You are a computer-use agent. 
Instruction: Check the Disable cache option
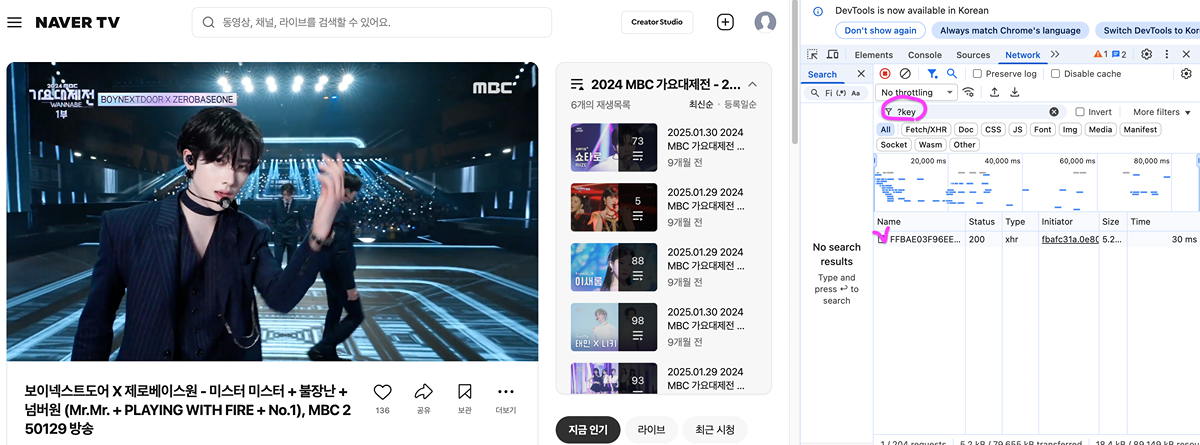1056,74
